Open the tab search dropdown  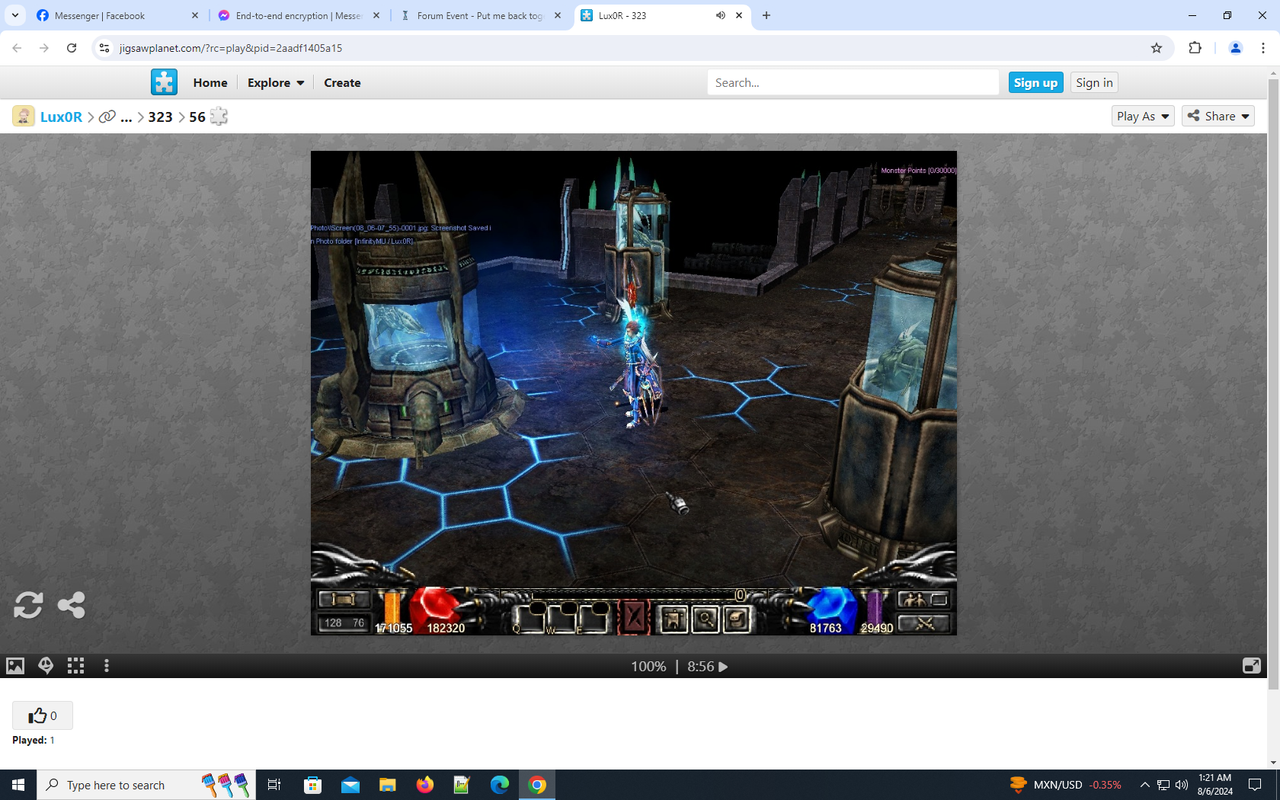[15, 16]
